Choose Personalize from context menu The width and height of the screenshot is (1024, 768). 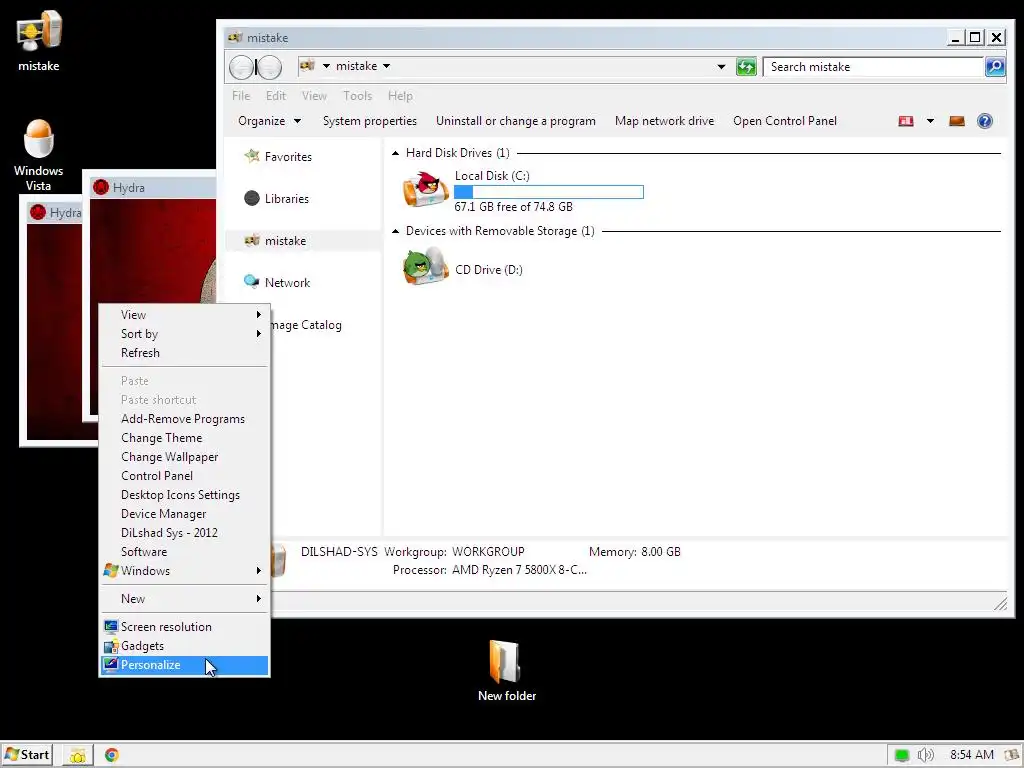[x=184, y=665]
